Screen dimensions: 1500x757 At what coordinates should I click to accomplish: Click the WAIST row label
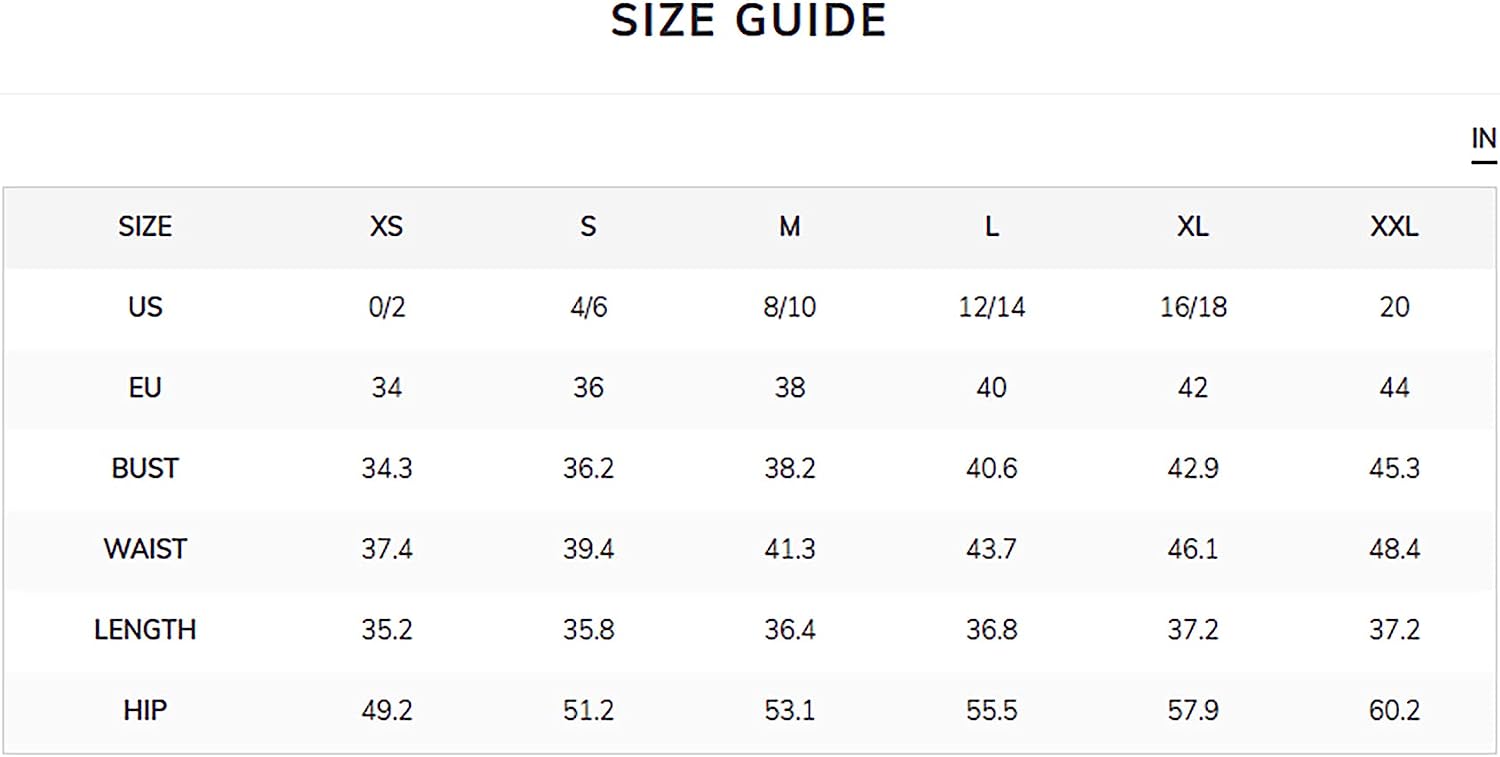pyautogui.click(x=145, y=549)
